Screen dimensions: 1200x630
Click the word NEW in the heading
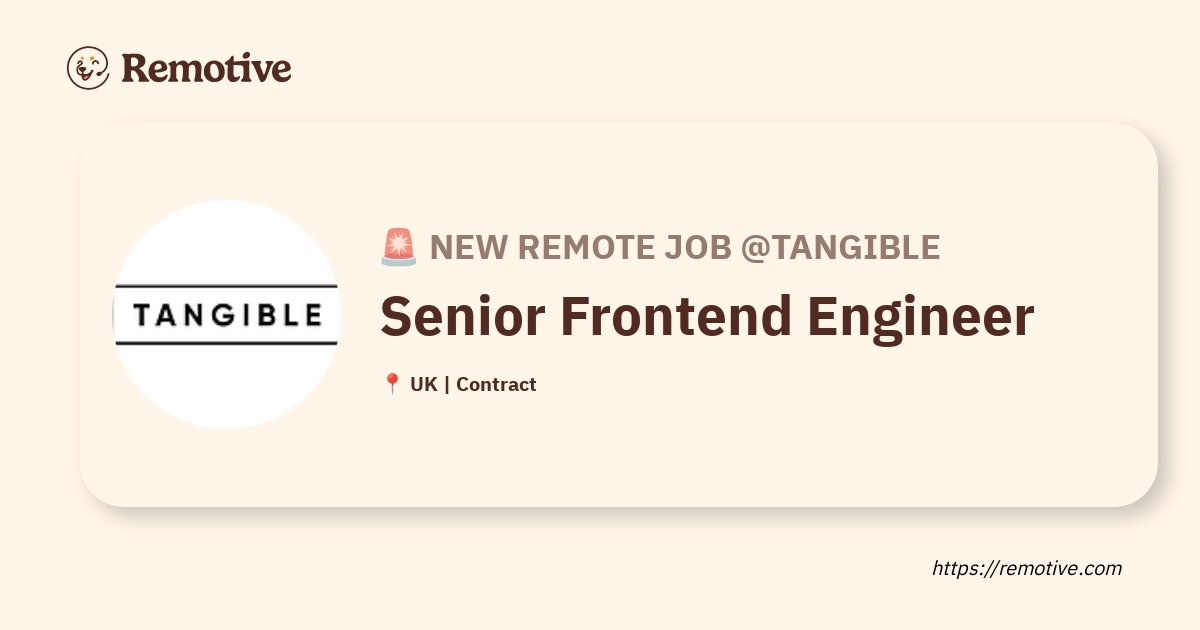468,247
